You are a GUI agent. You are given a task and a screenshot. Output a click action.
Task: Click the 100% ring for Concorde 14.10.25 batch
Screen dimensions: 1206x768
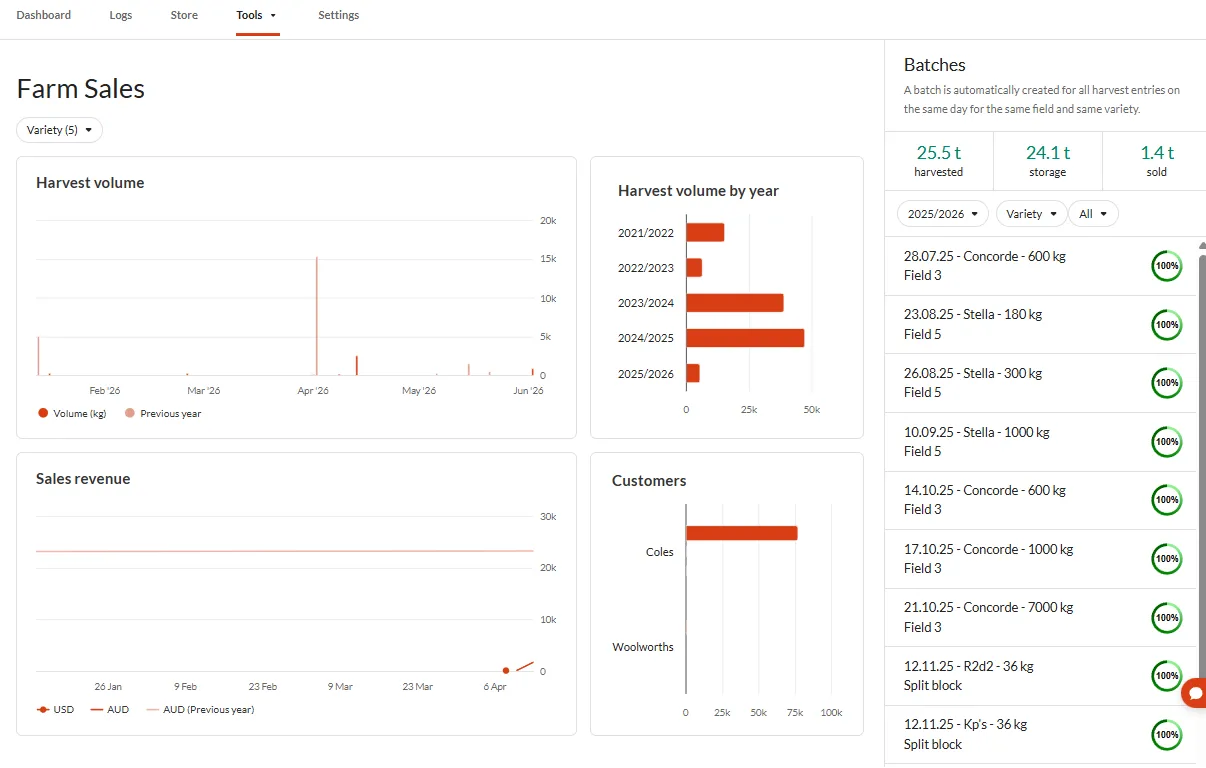click(1166, 500)
